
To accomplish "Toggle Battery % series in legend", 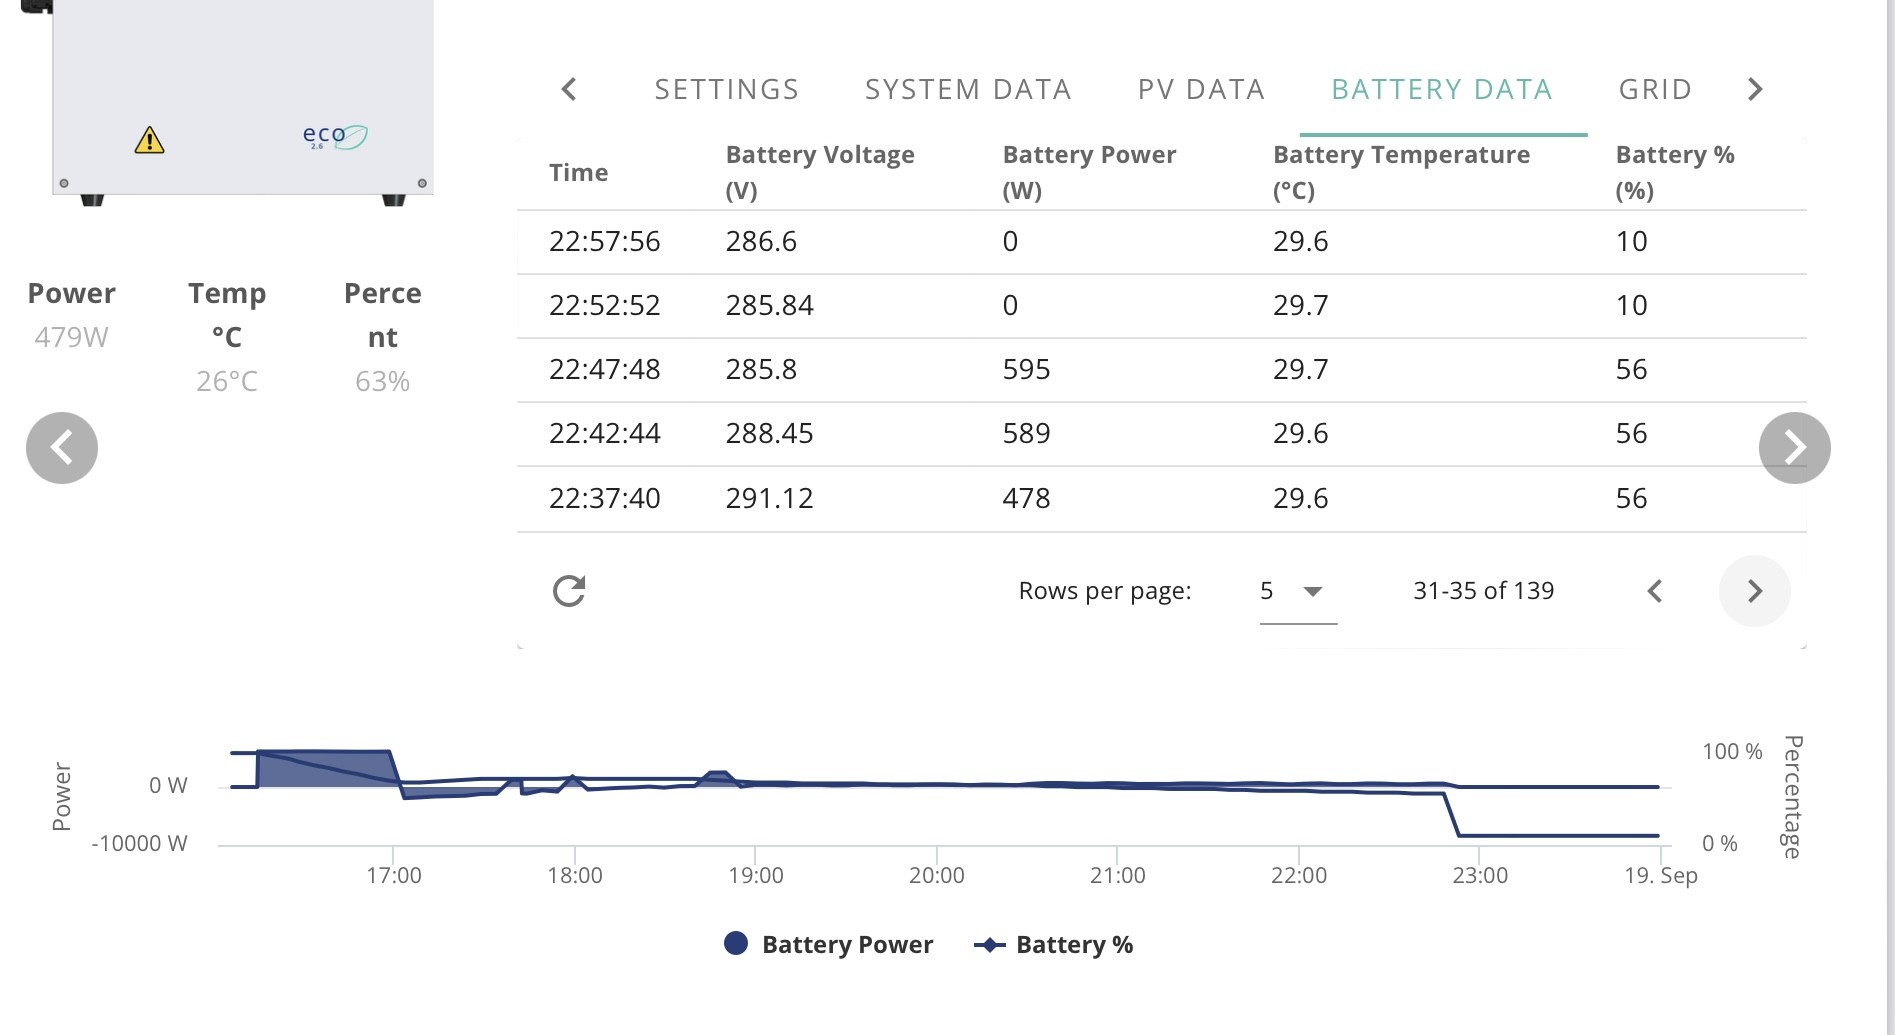I will [x=1054, y=944].
